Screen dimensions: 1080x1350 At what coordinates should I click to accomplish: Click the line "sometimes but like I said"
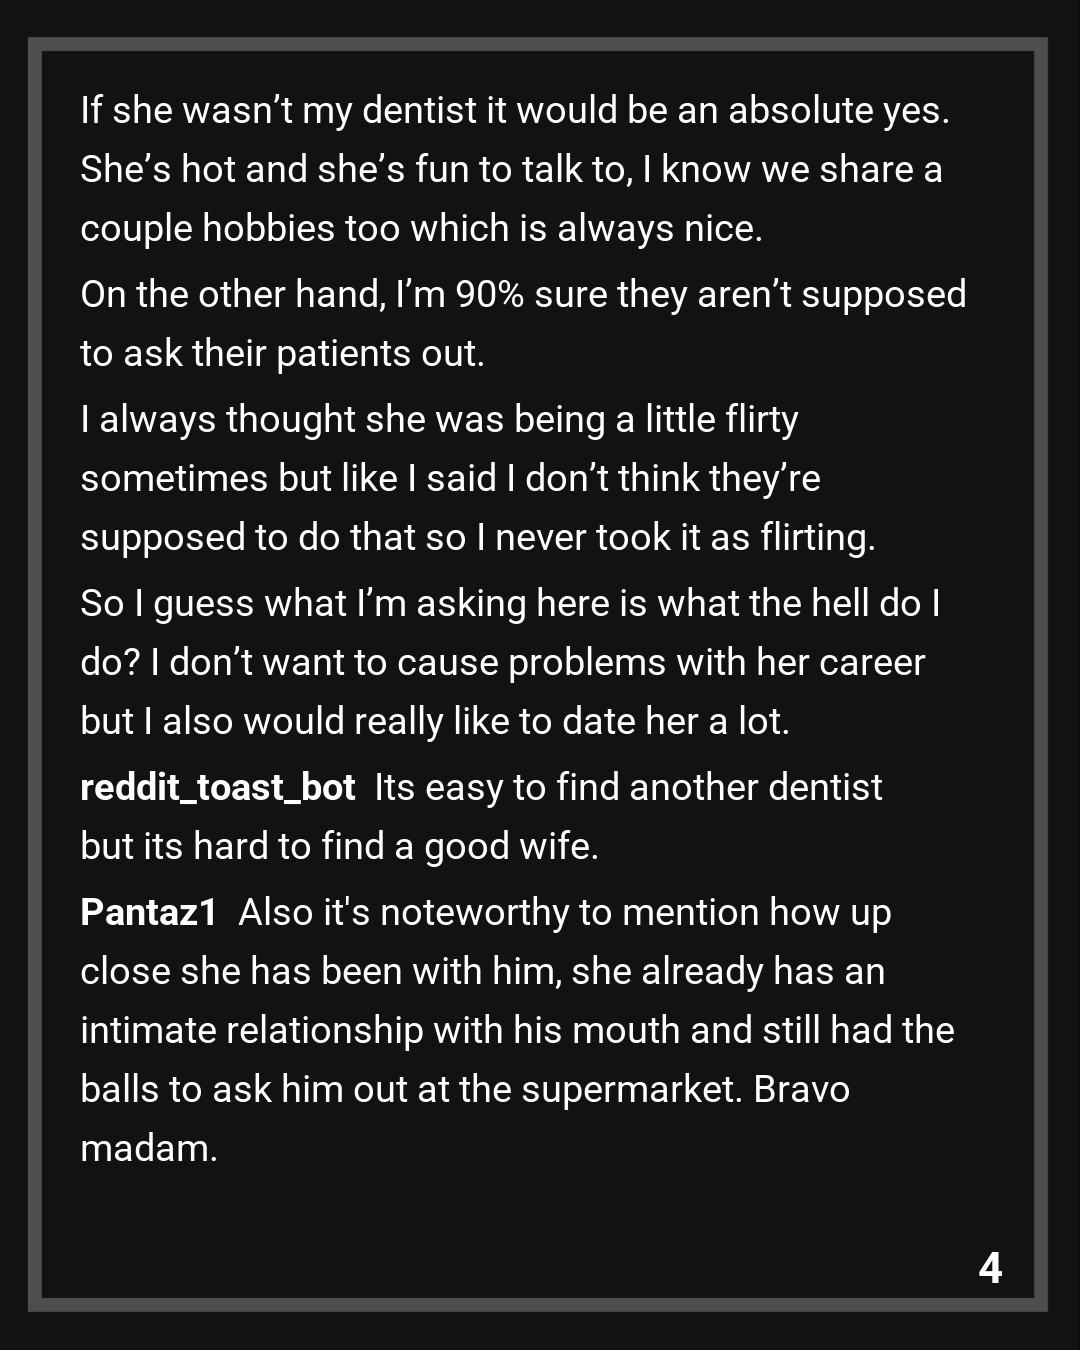[449, 479]
